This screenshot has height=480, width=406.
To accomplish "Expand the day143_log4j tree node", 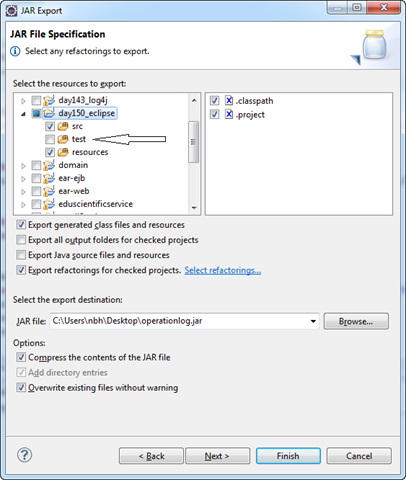I will (23, 101).
